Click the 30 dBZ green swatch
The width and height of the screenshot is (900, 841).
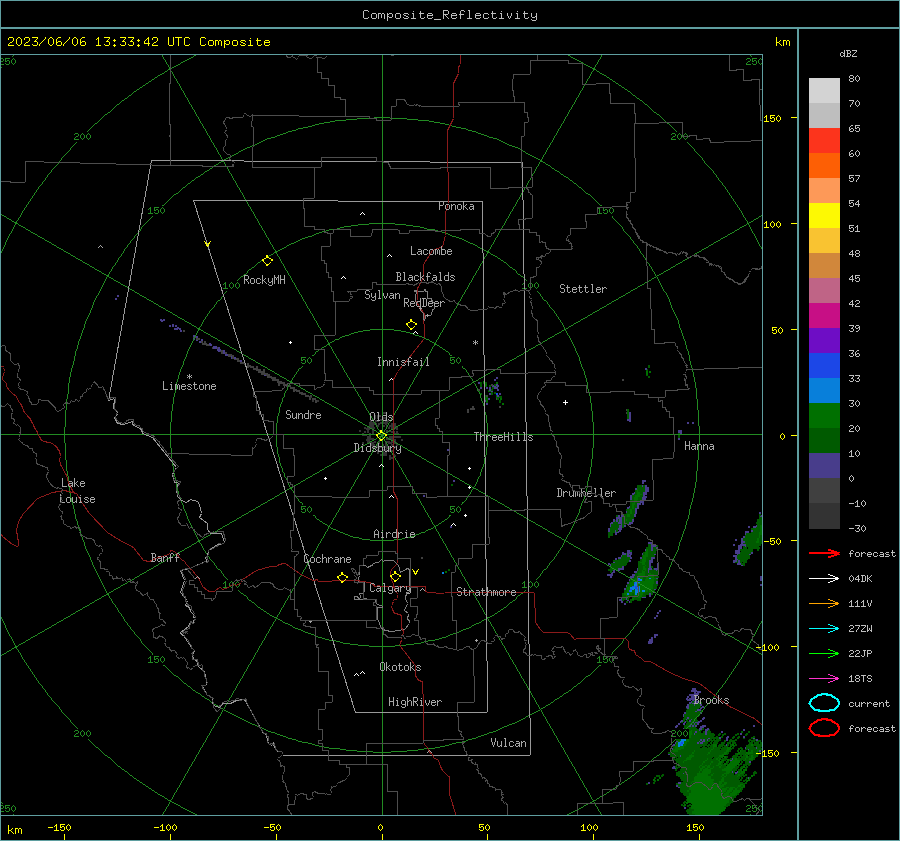click(824, 416)
